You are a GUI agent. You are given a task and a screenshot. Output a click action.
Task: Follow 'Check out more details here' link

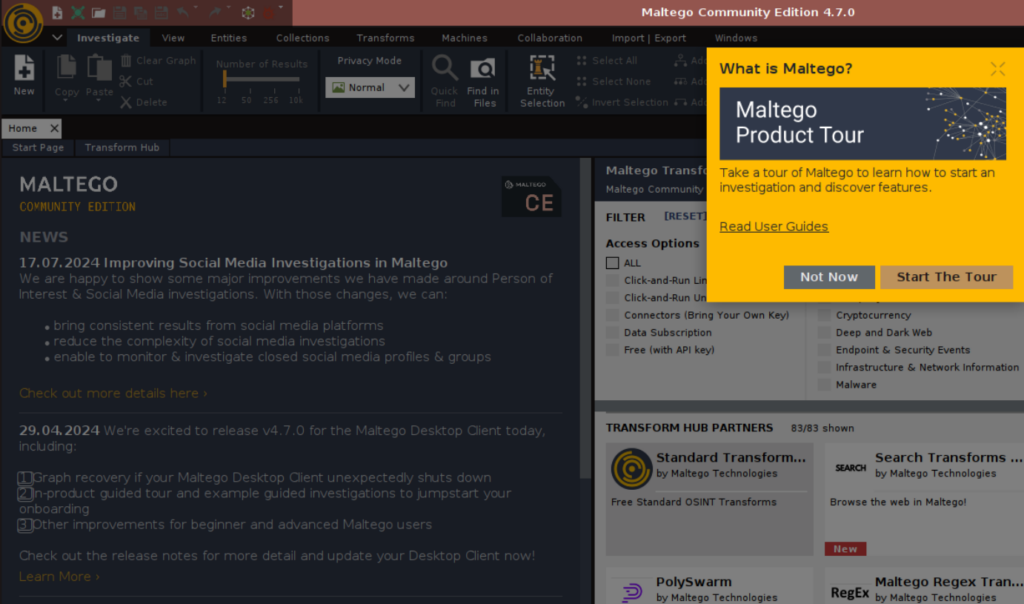click(x=113, y=393)
